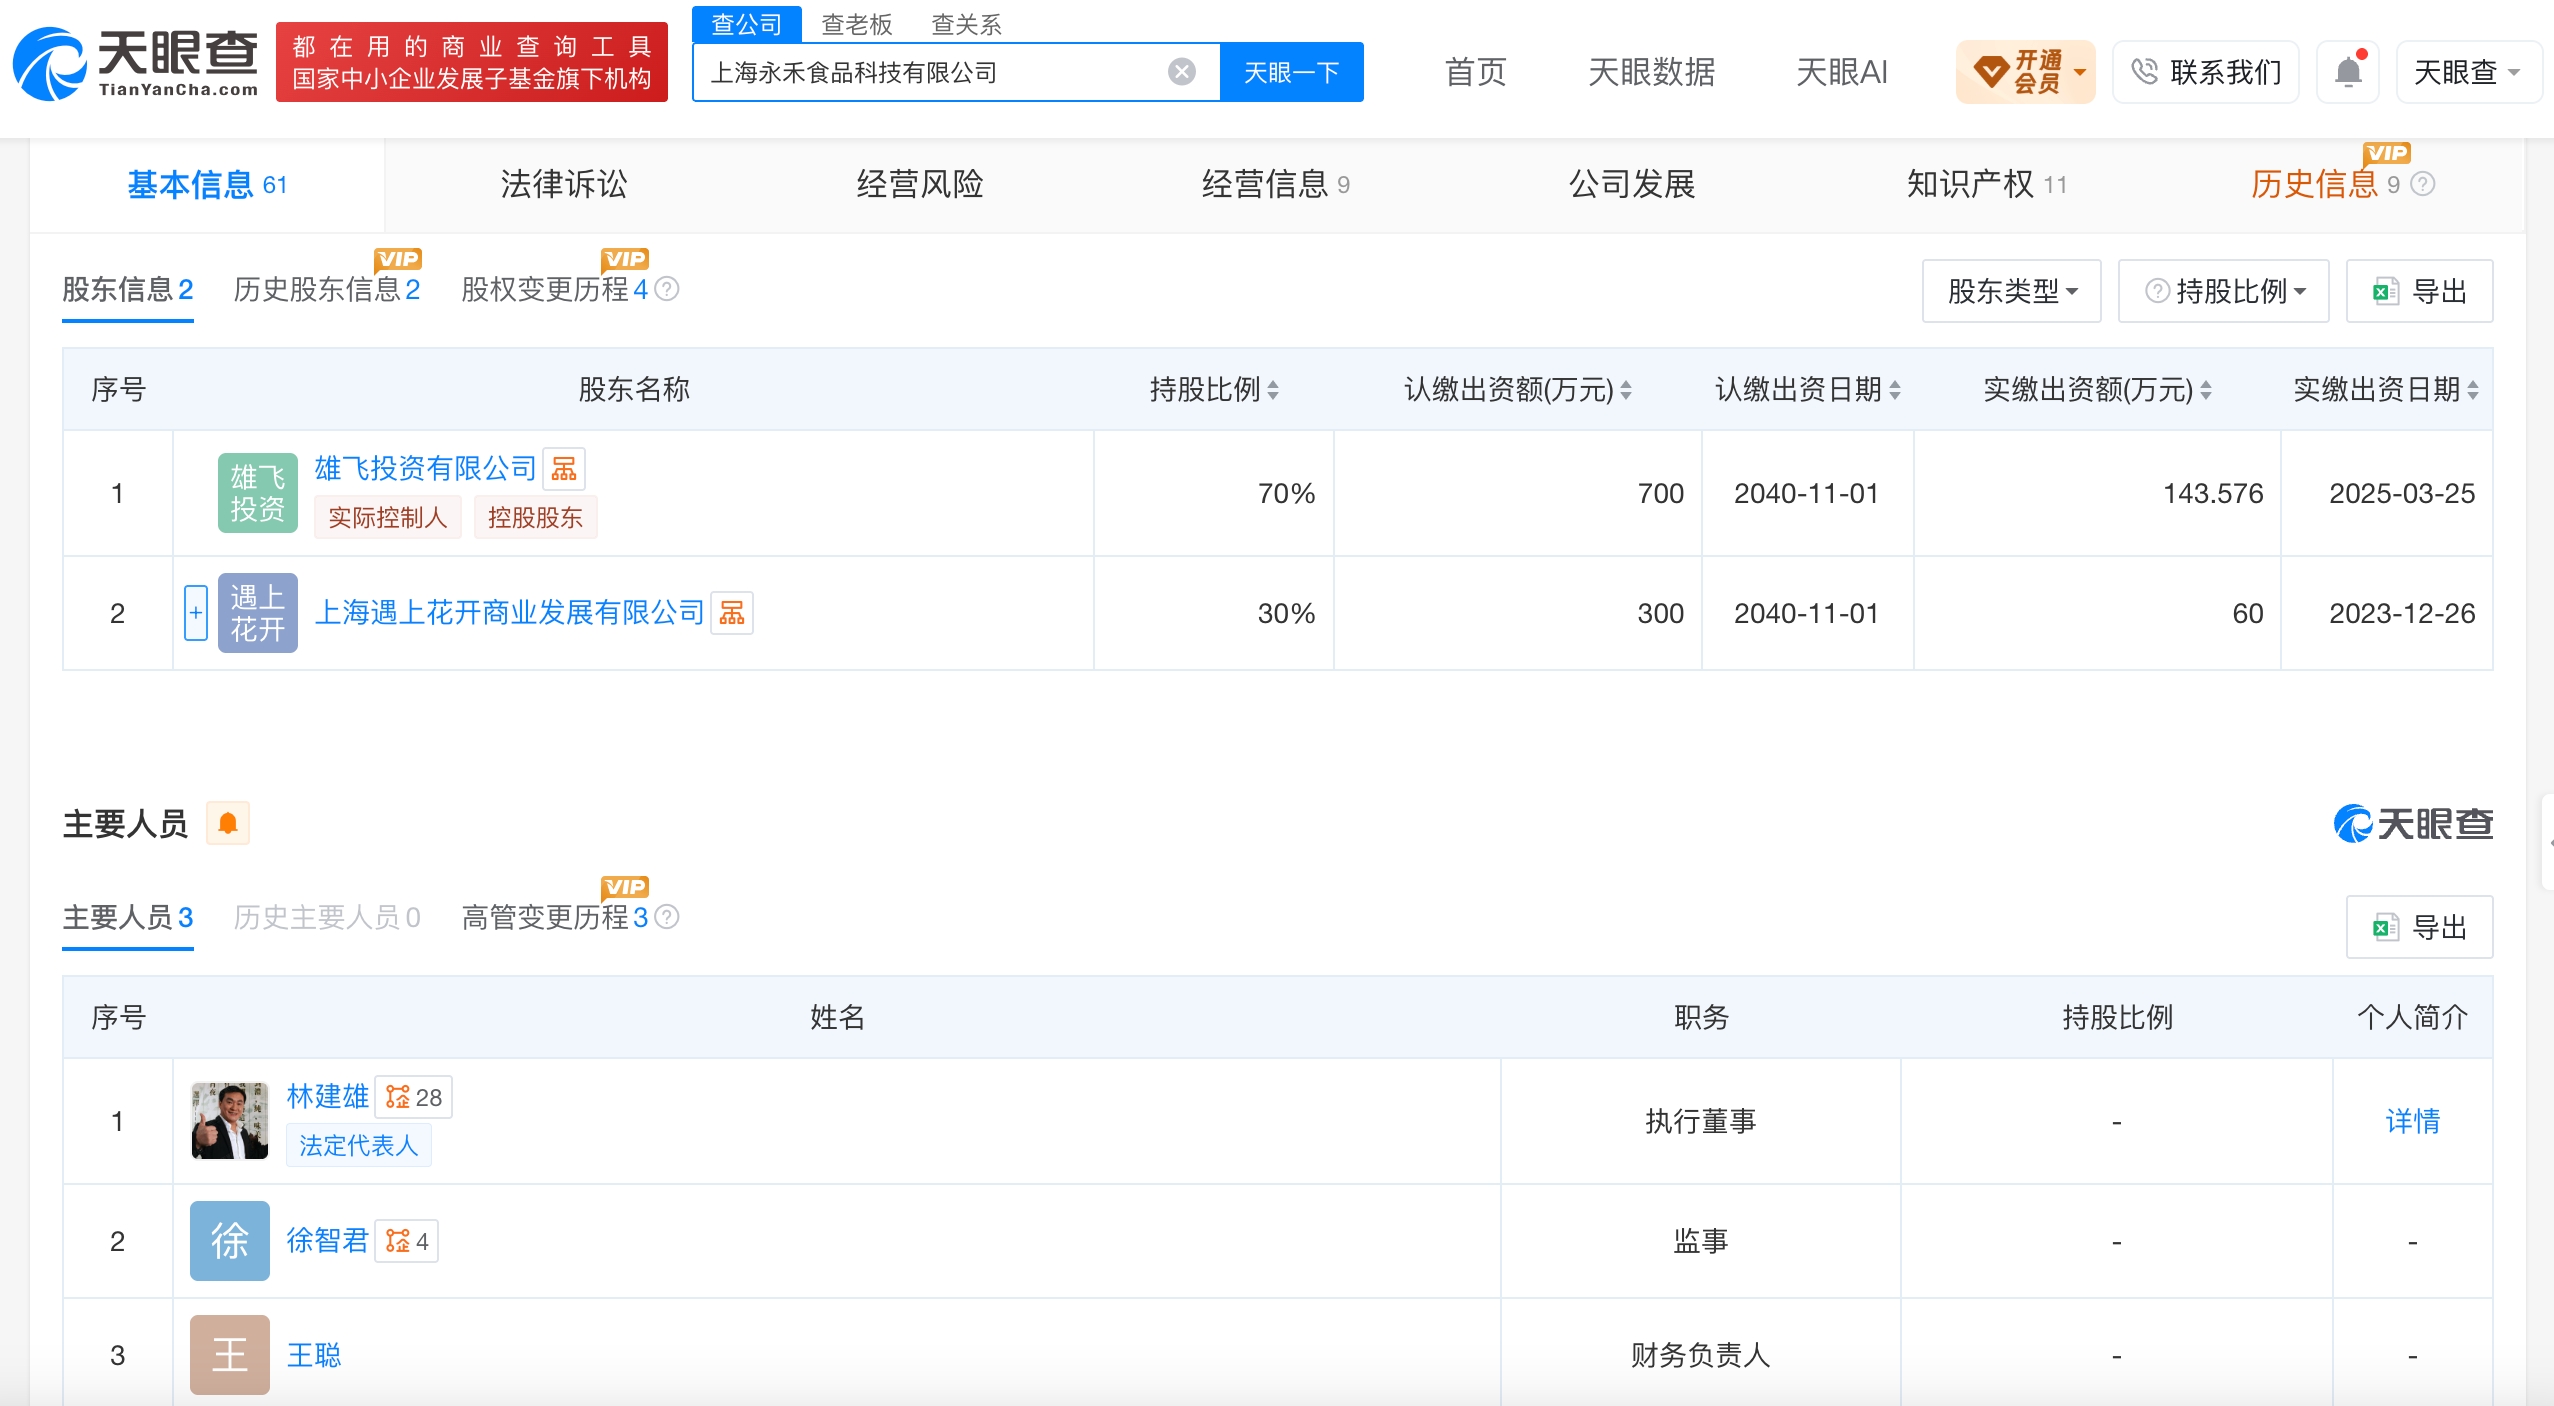Select 高管变更历程 sub-tab
This screenshot has width=2554, height=1406.
555,917
